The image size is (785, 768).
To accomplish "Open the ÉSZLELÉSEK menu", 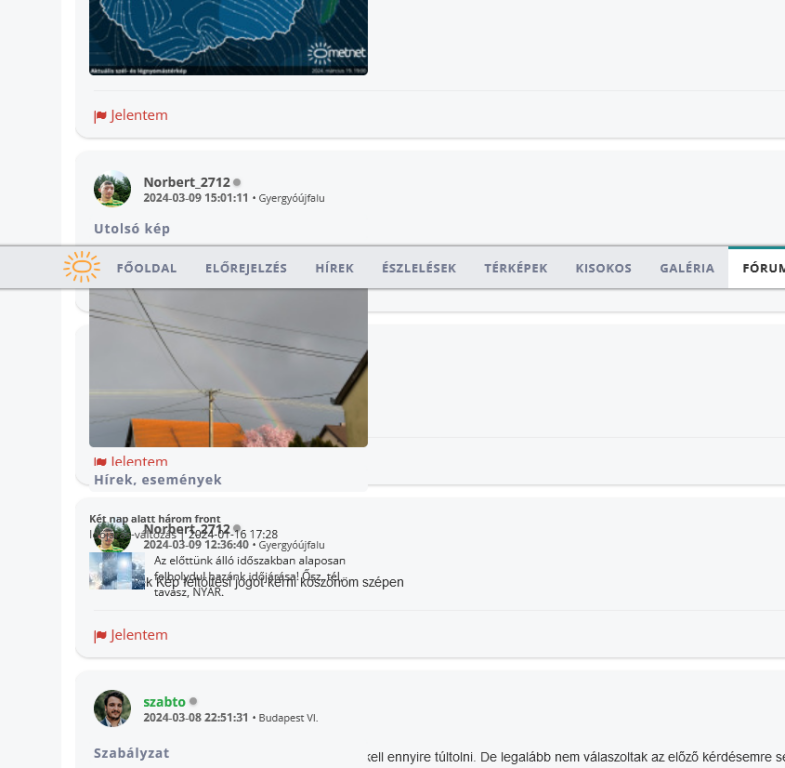I will (418, 268).
